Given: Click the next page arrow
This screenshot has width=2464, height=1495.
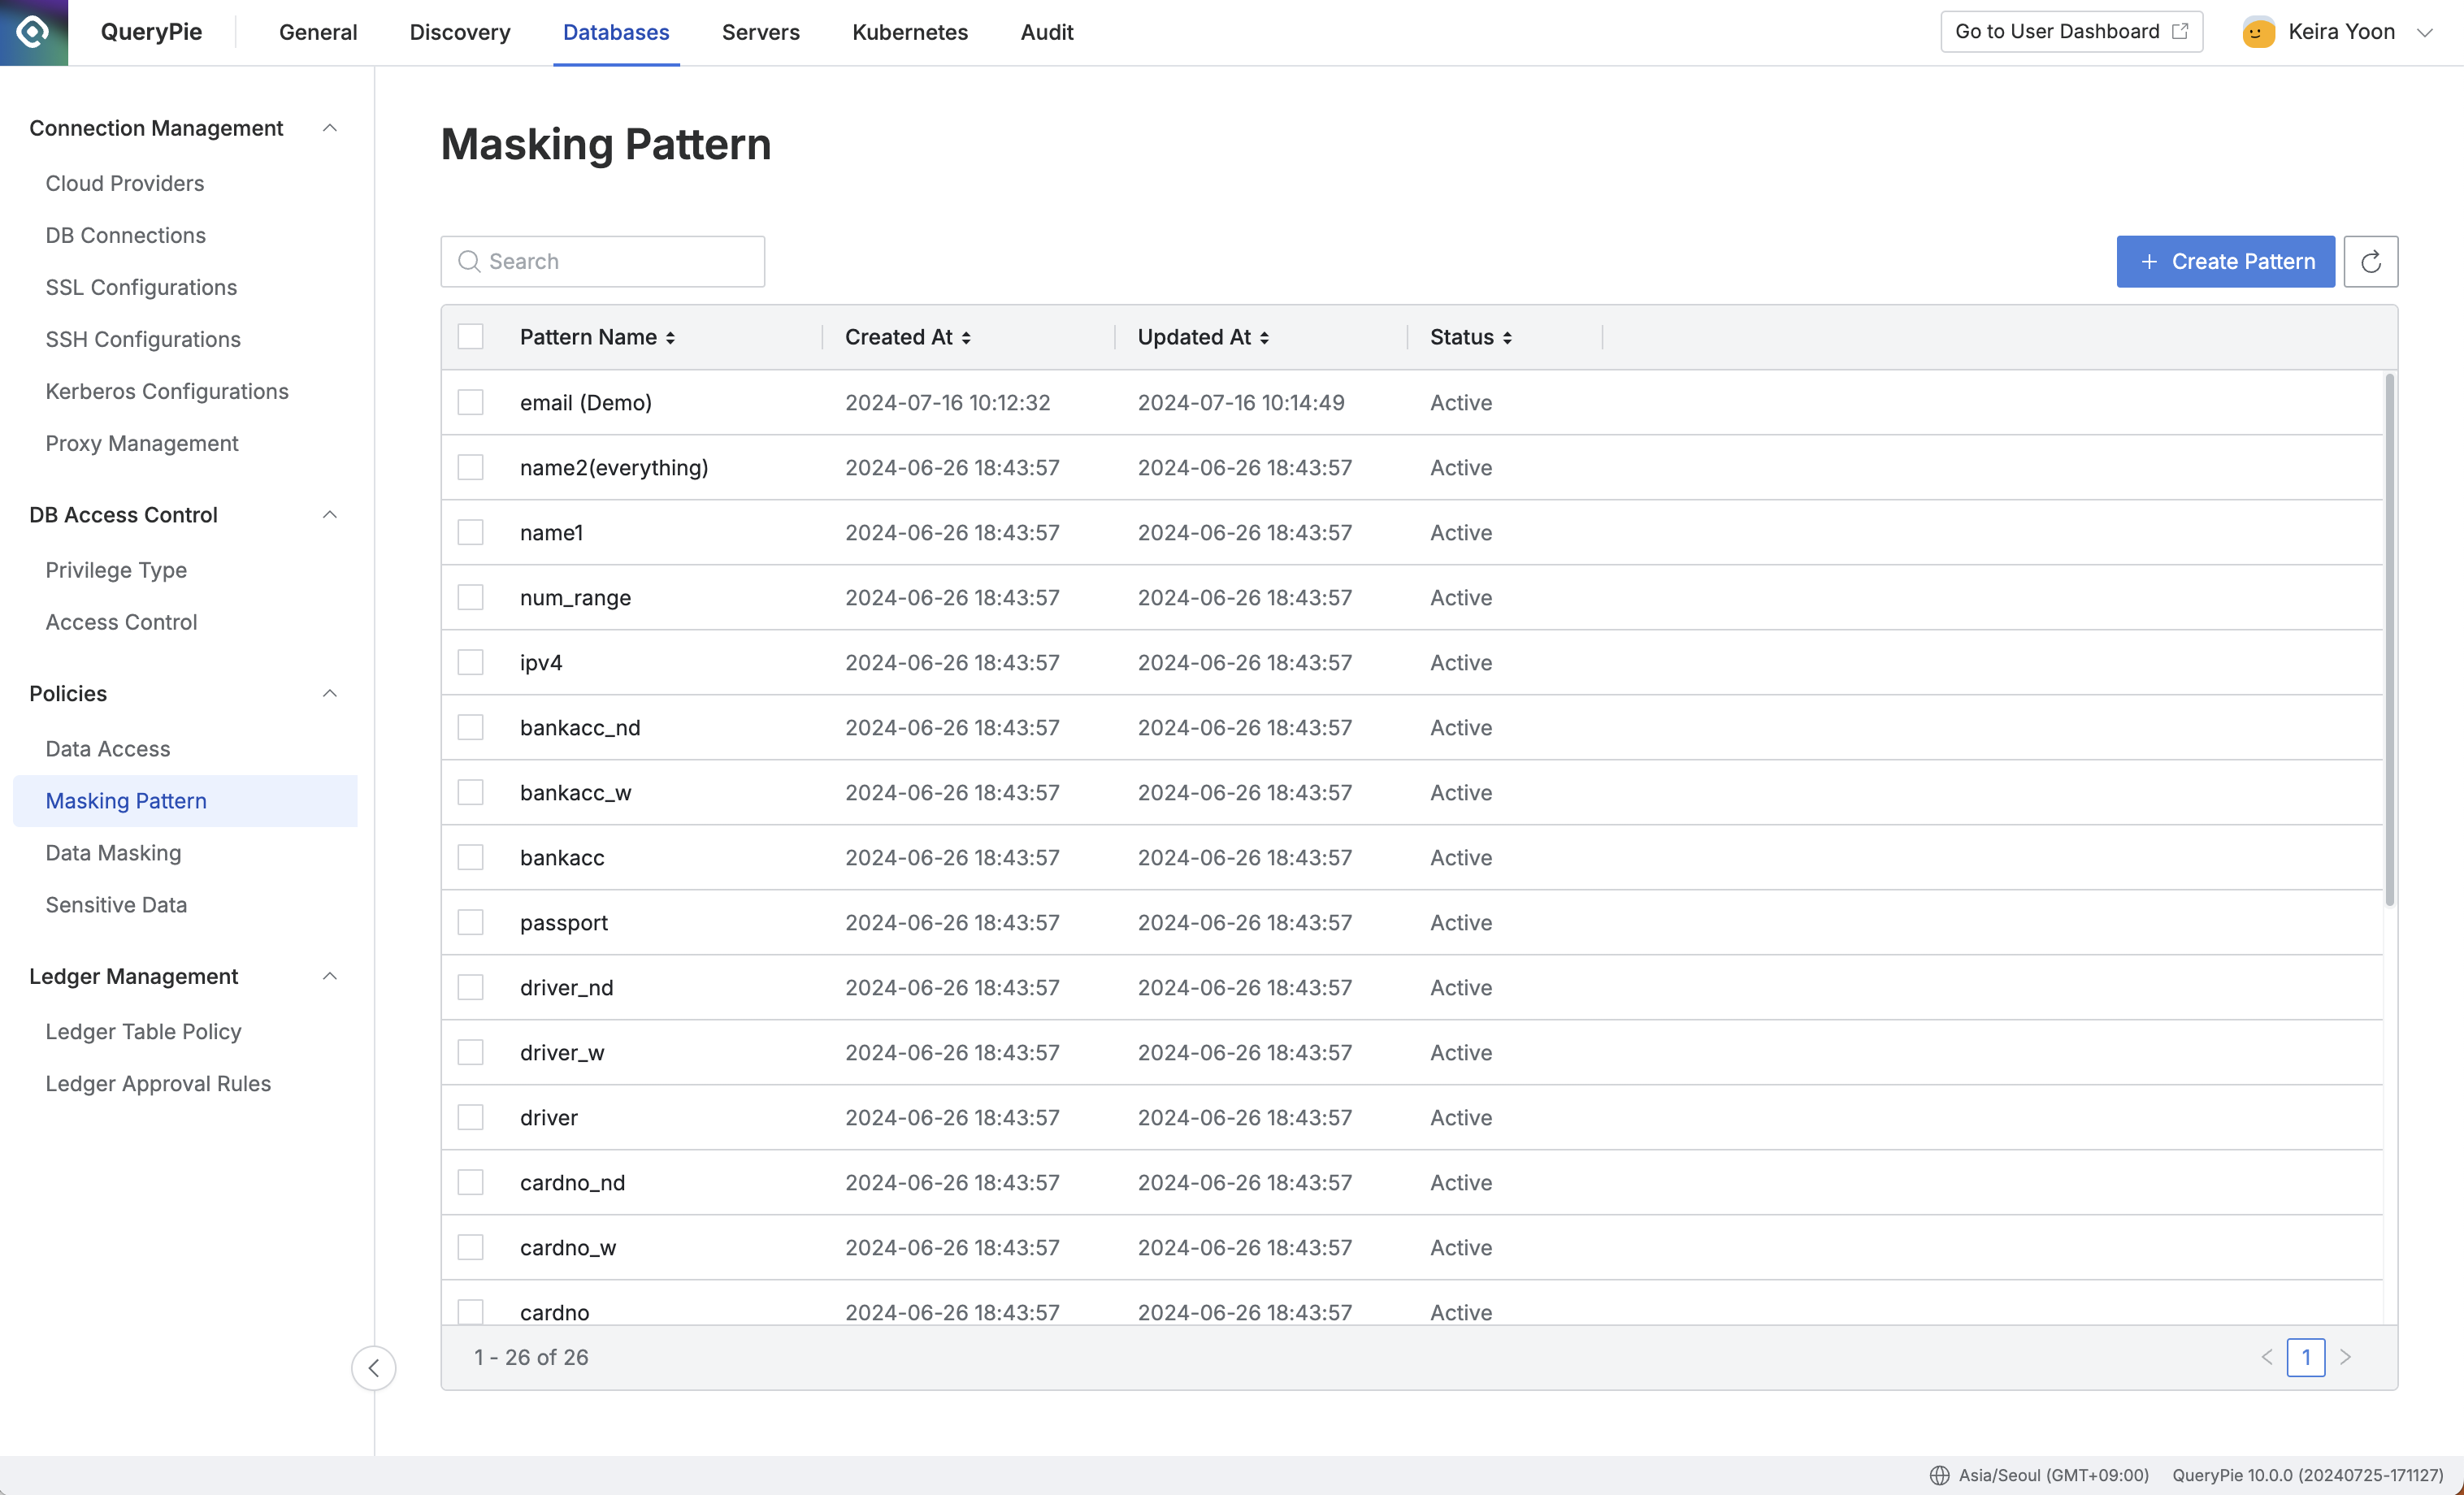Looking at the screenshot, I should pyautogui.click(x=2345, y=1357).
